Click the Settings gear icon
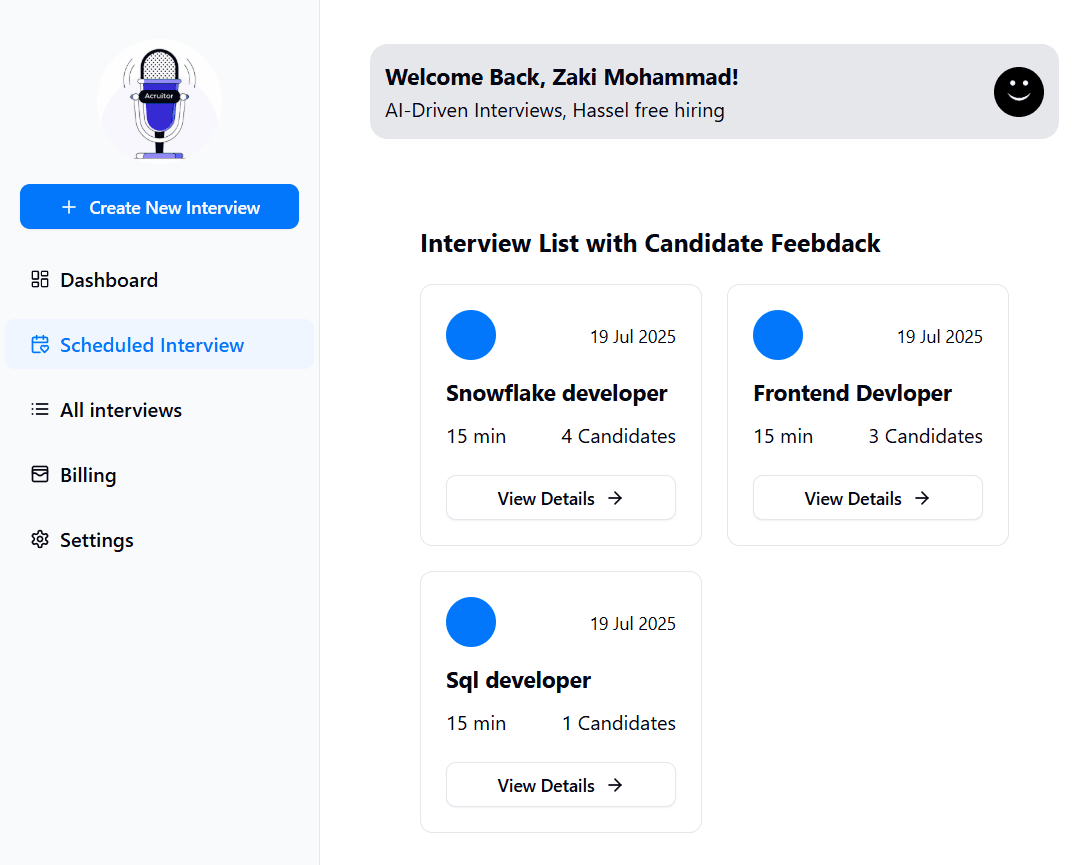 [x=40, y=540]
